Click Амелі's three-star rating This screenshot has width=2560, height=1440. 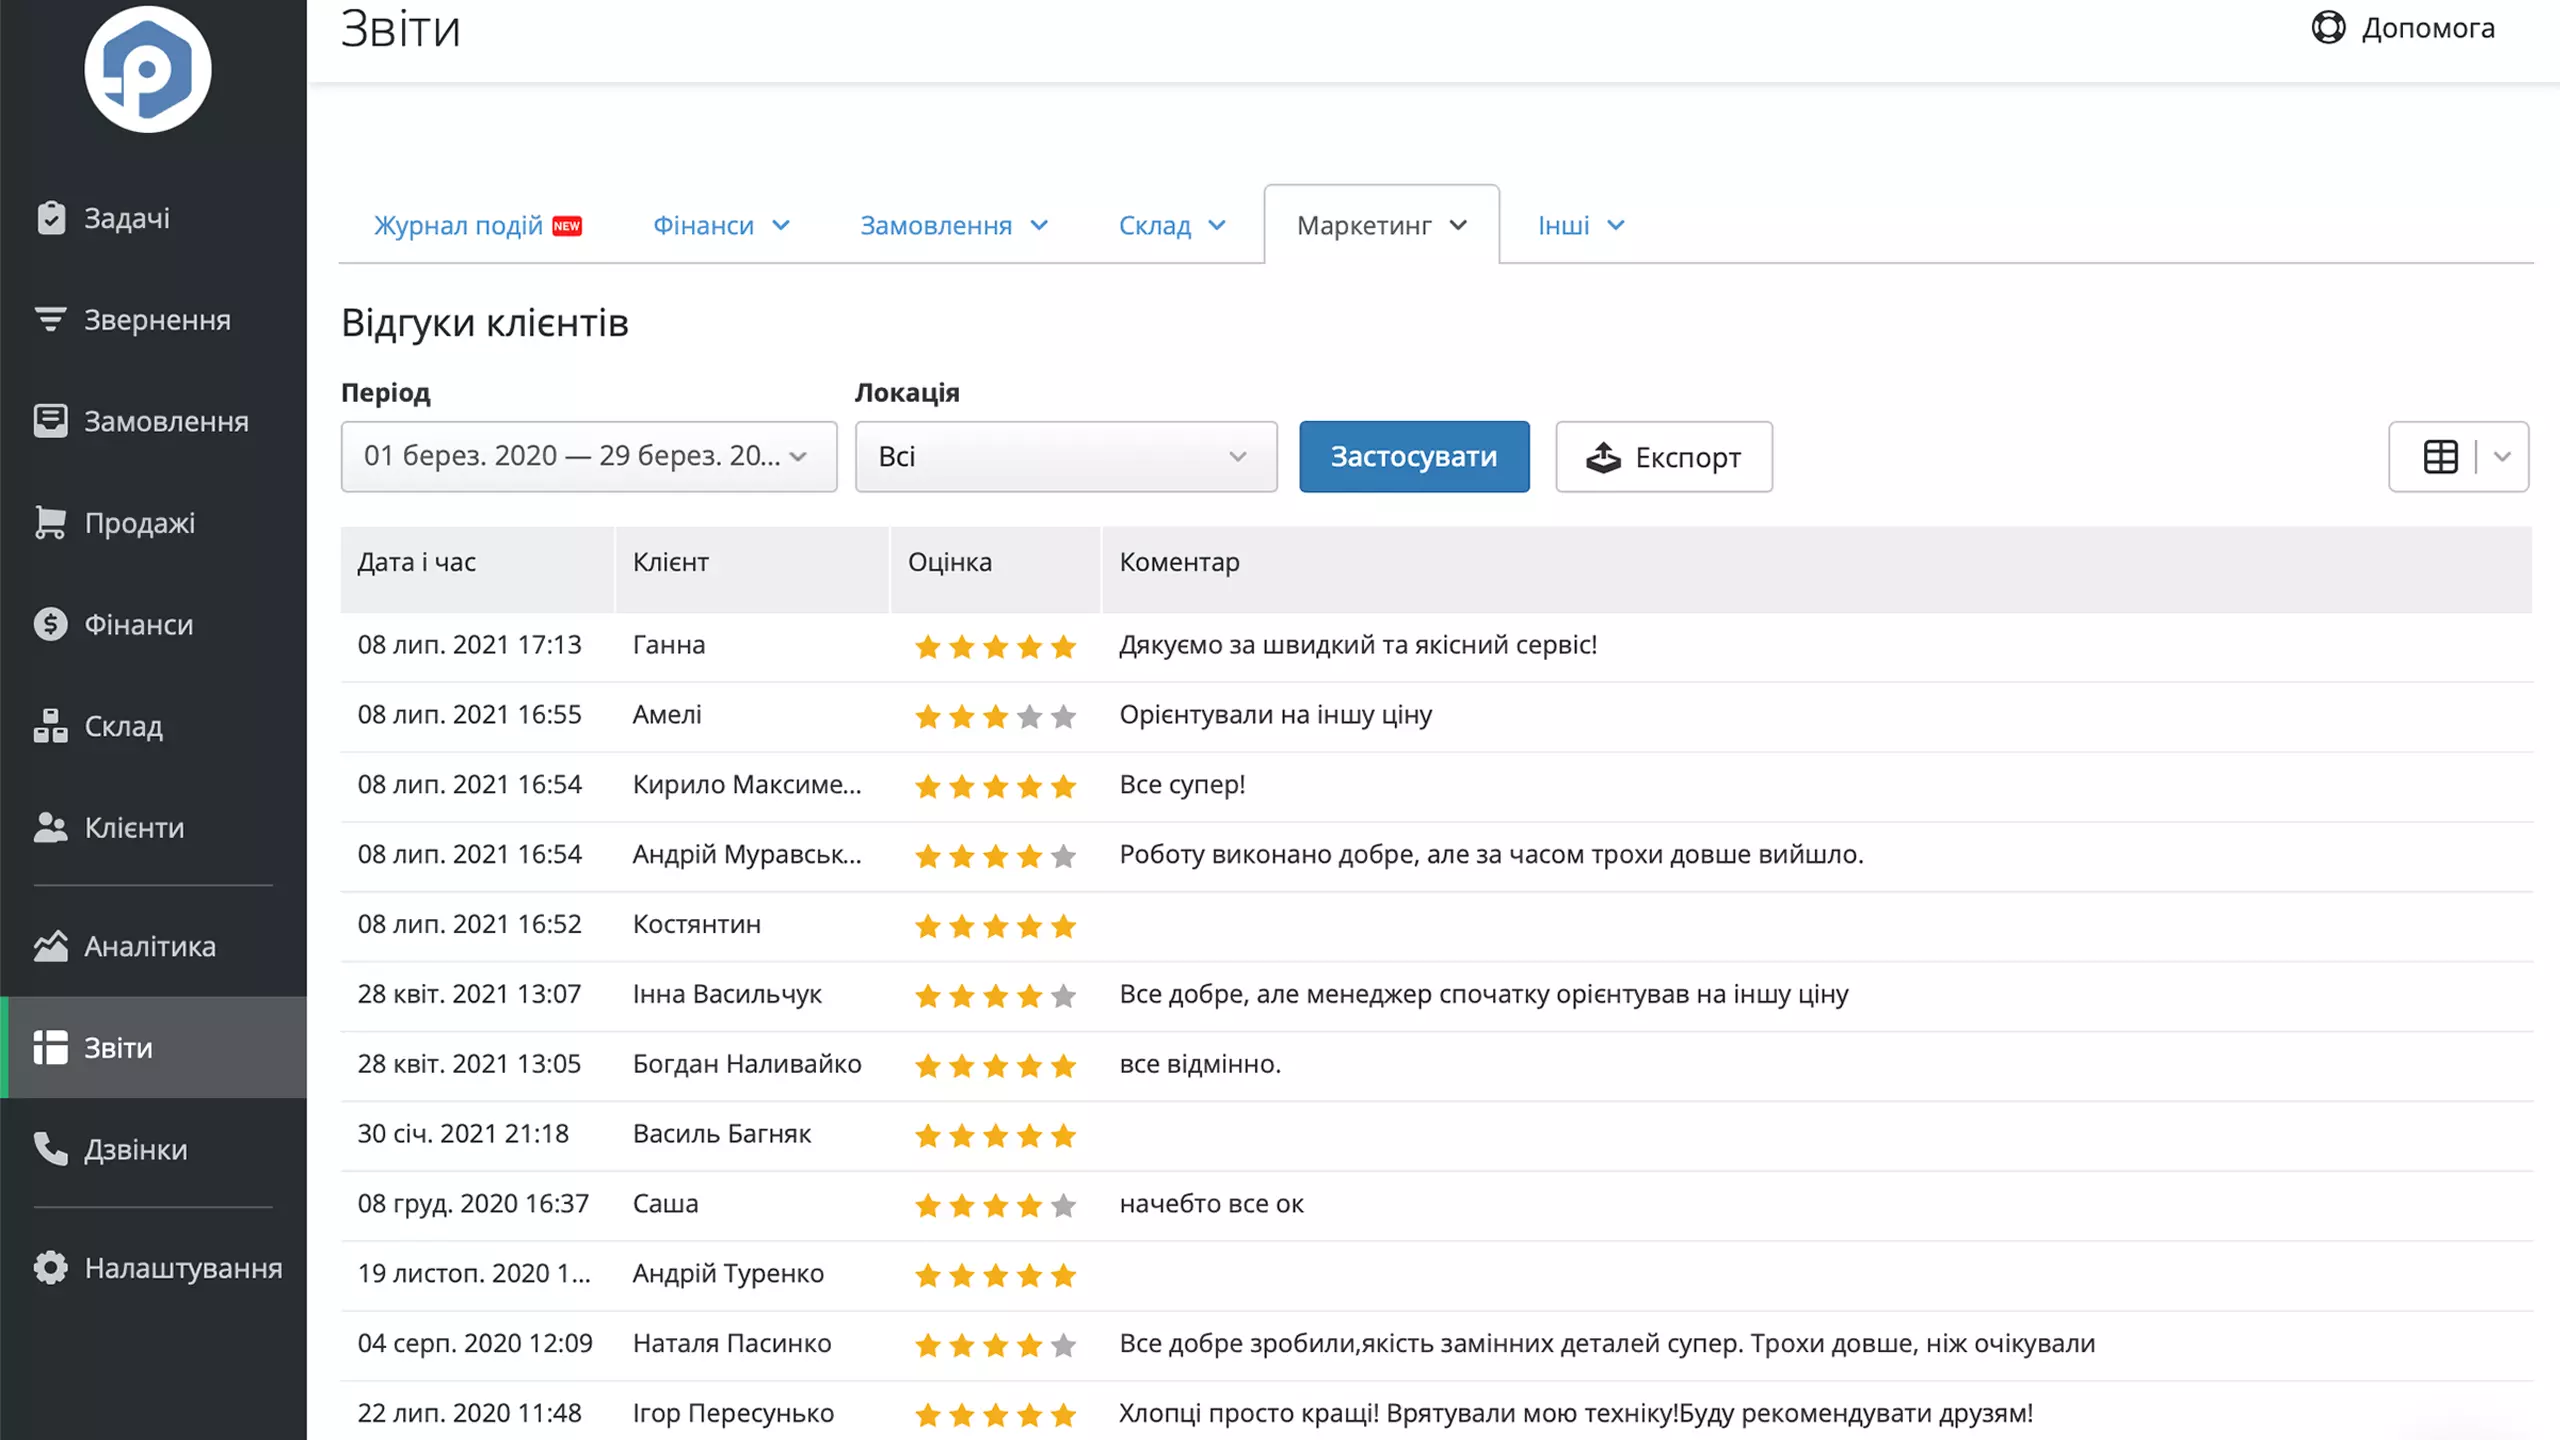click(x=995, y=716)
